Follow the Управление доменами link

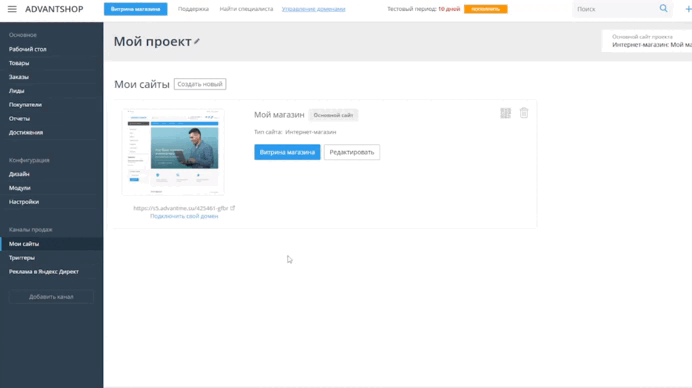(x=313, y=9)
